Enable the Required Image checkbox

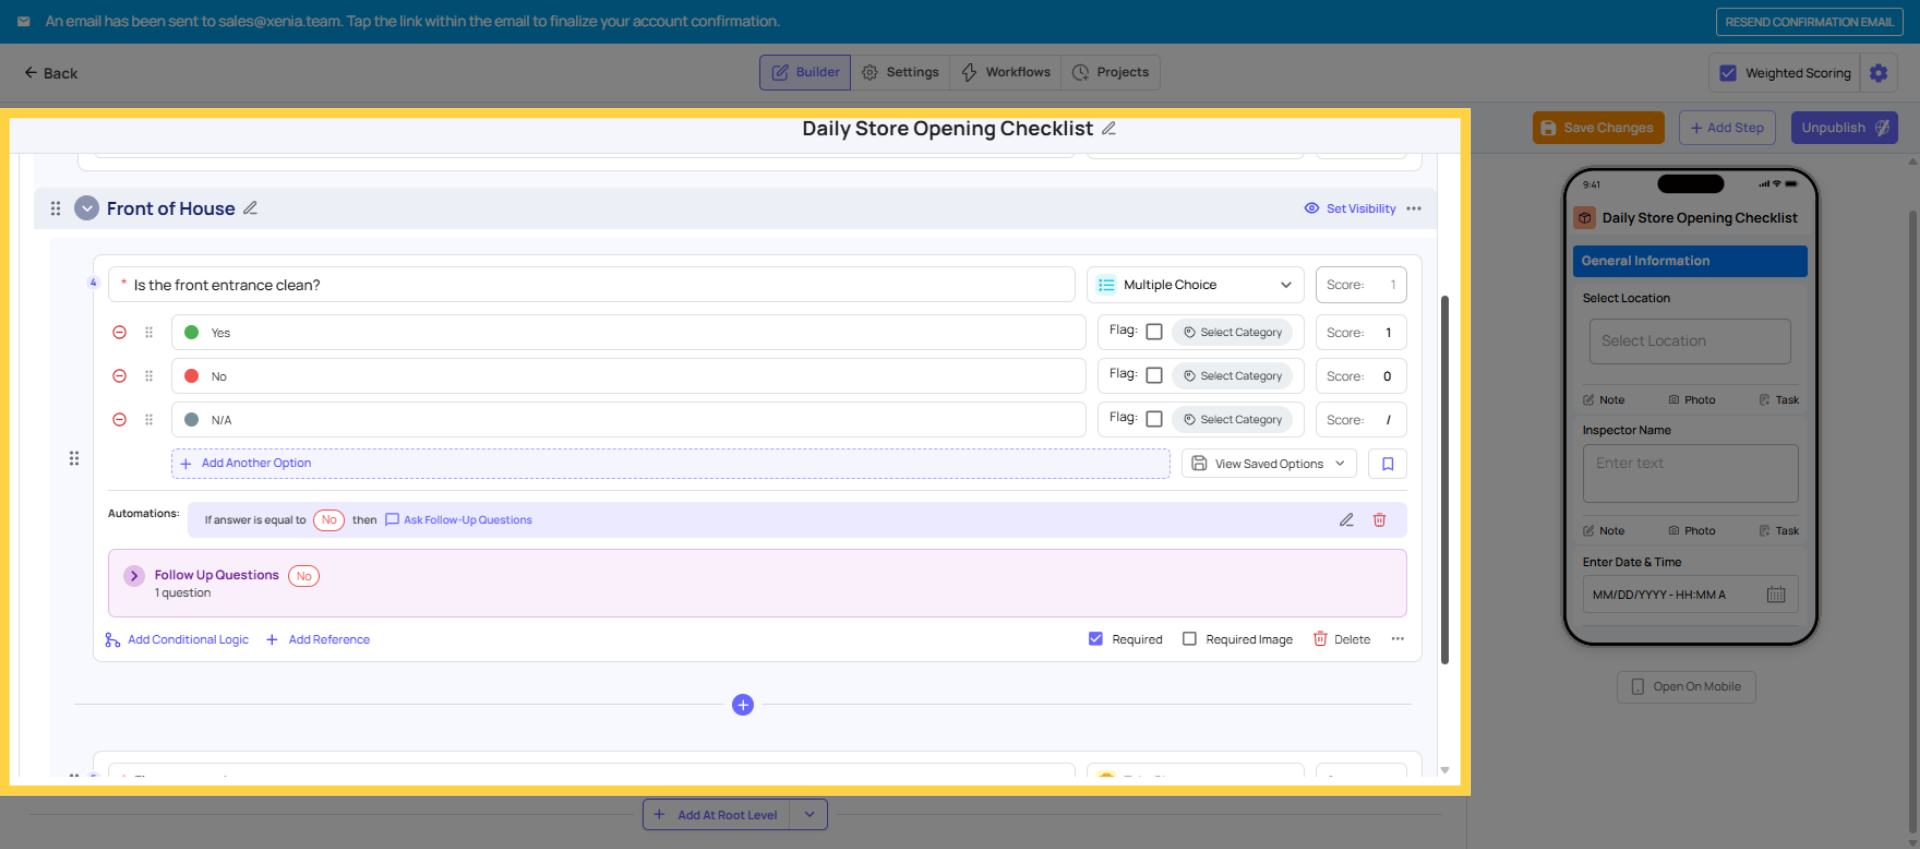(x=1189, y=639)
